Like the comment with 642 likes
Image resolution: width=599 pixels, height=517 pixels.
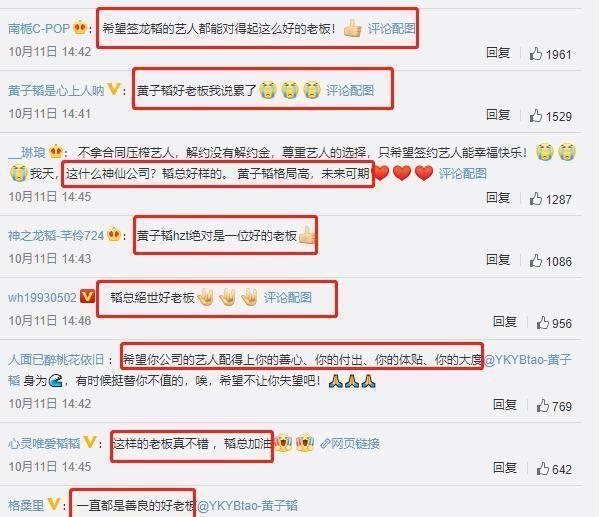pyautogui.click(x=542, y=468)
